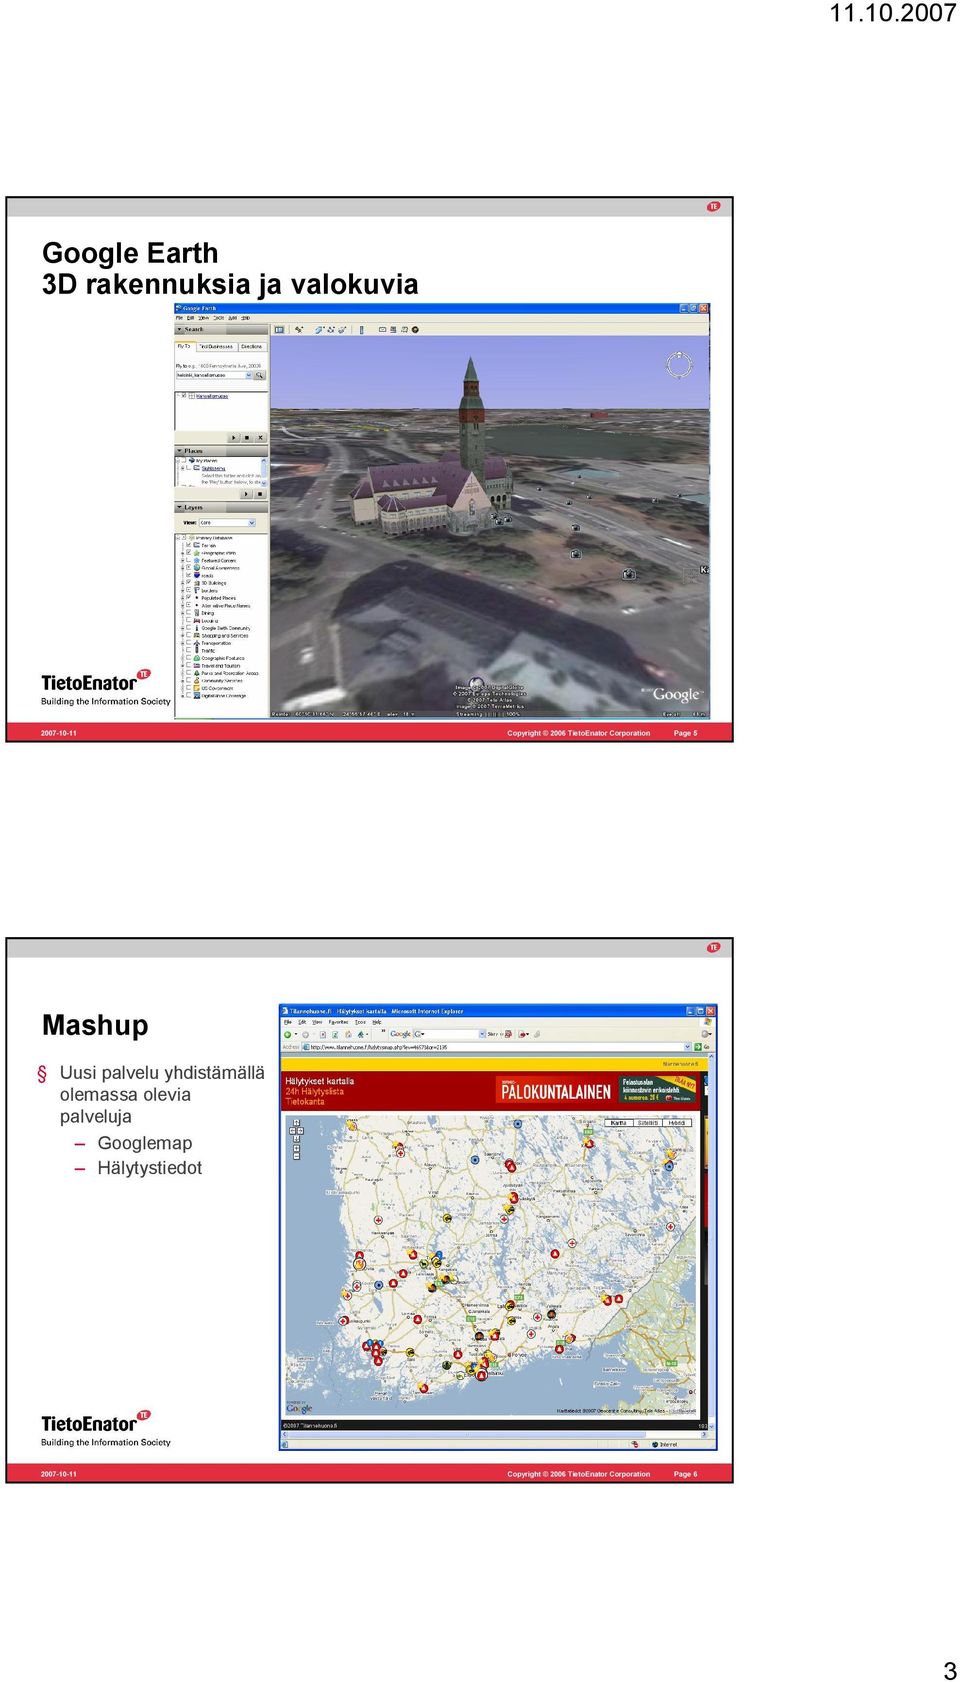Open the File menu in Google Earth
The width and height of the screenshot is (960, 1682).
pyautogui.click(x=178, y=318)
